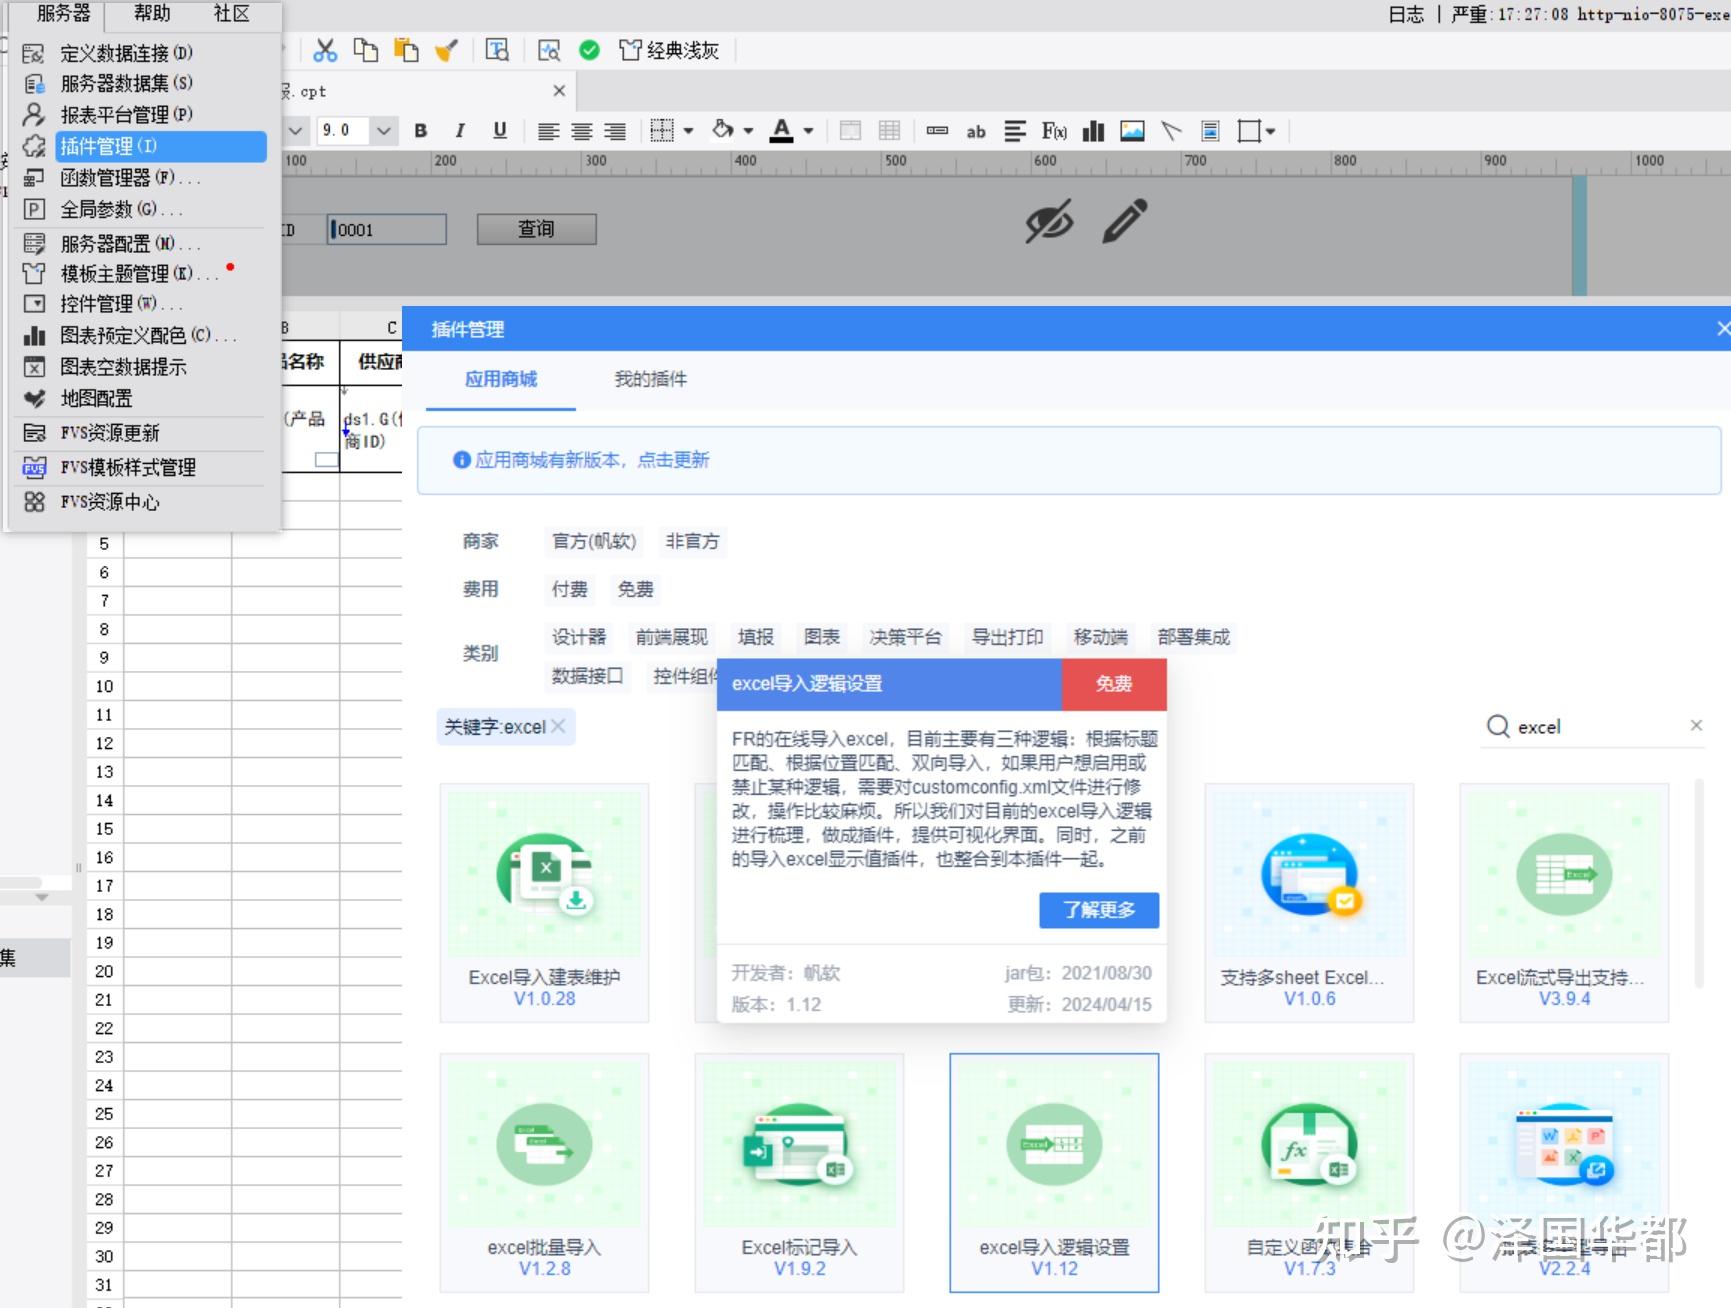Filter by 官方(帆软) merchant
The image size is (1731, 1308).
(x=594, y=541)
